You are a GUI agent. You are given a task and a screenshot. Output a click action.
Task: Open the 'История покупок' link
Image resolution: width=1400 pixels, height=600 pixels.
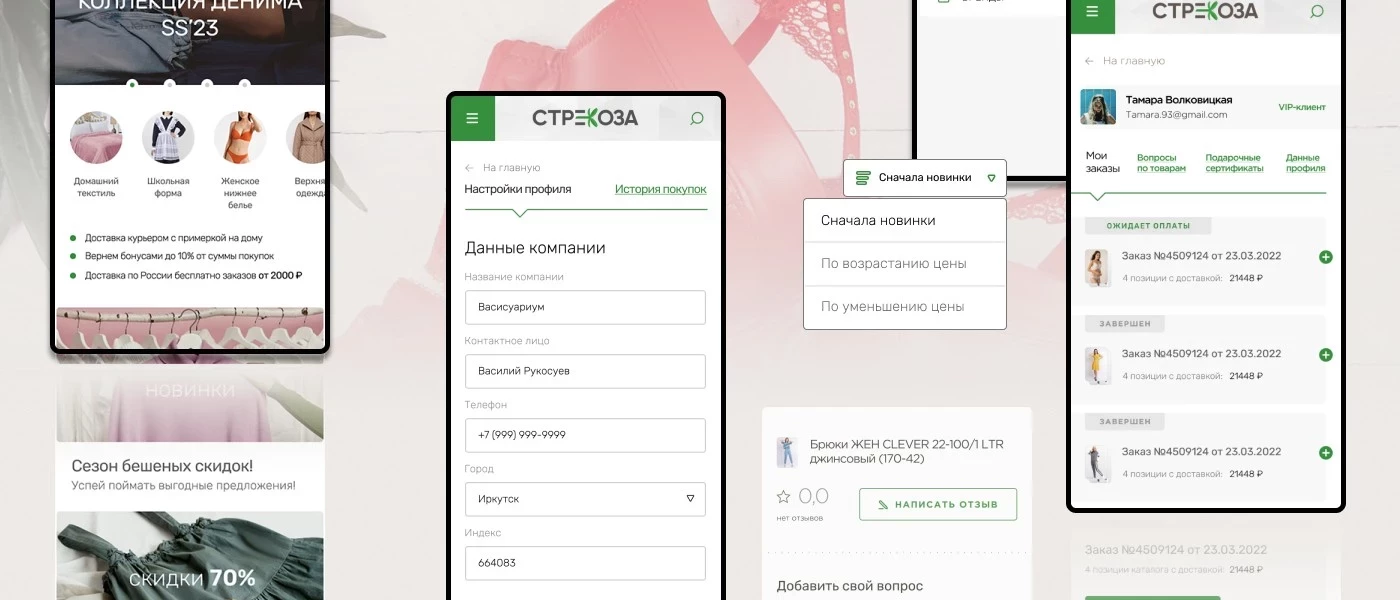pos(660,189)
